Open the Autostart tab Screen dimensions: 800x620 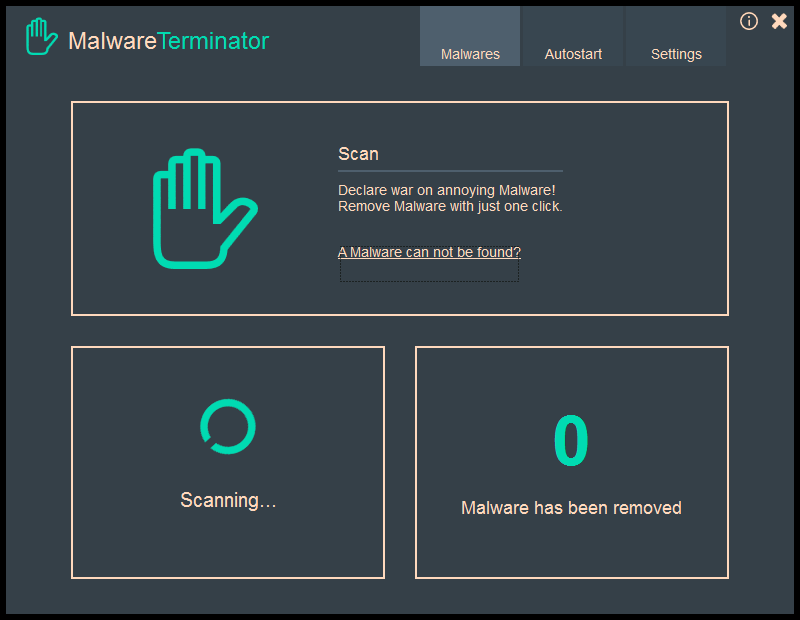pos(573,54)
